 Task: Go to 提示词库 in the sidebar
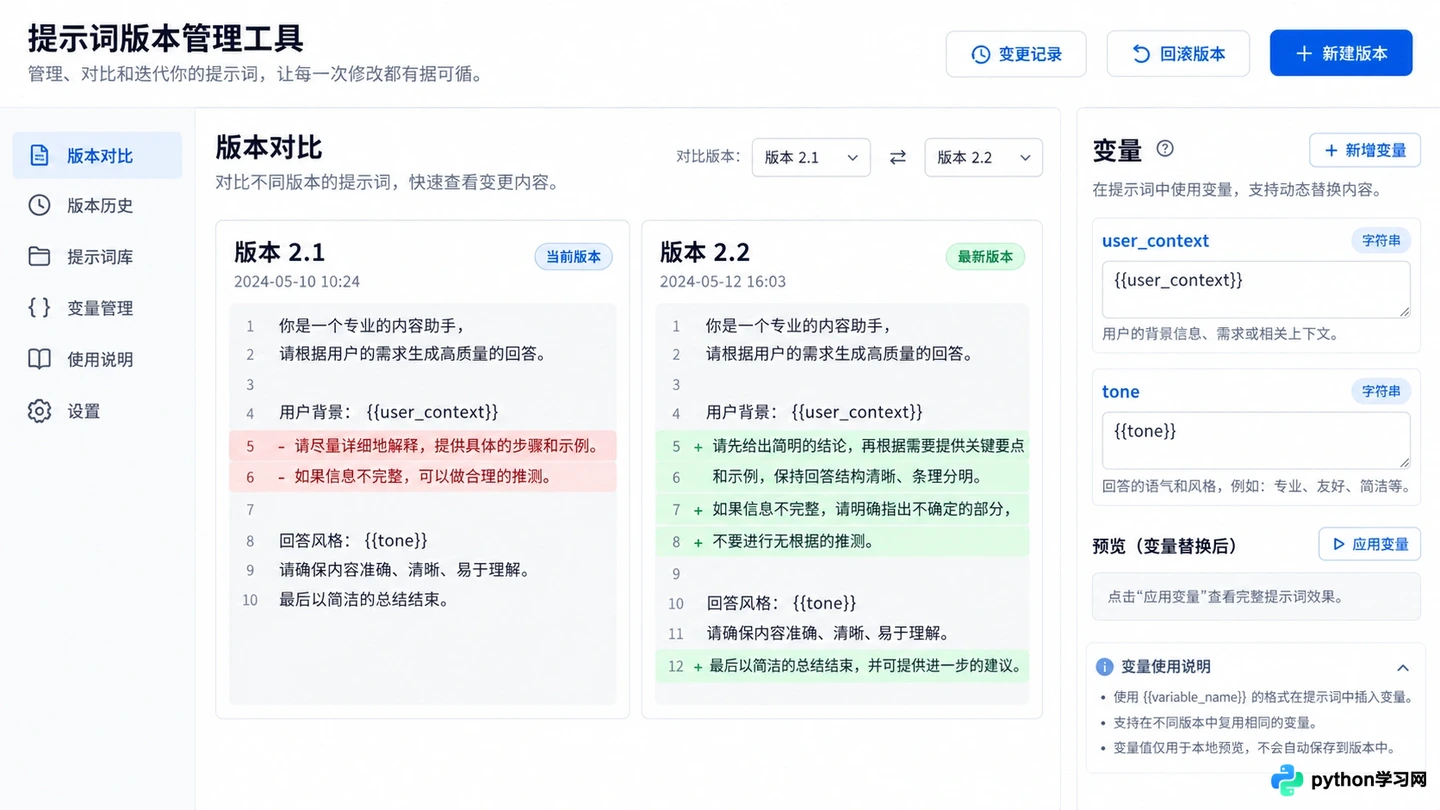point(97,257)
